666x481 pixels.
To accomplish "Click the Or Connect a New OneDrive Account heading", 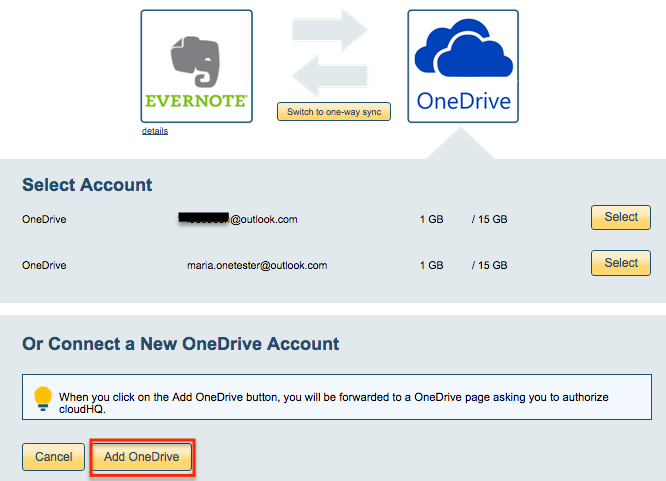I will [181, 344].
